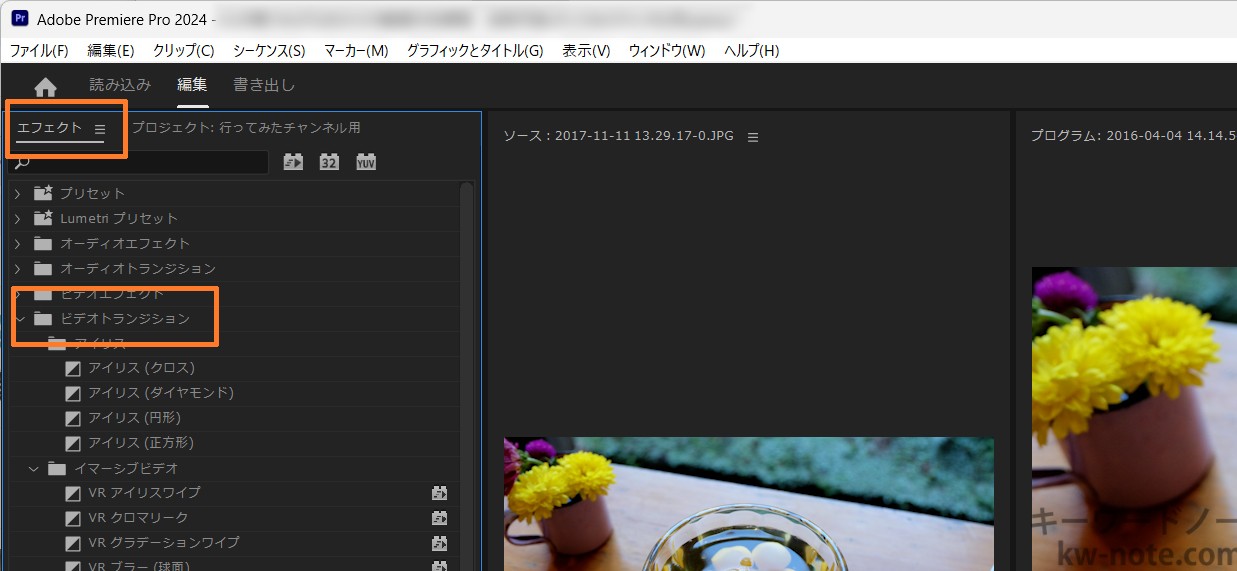Expand the オーディオエフェクト folder
1237x571 pixels.
pyautogui.click(x=17, y=243)
